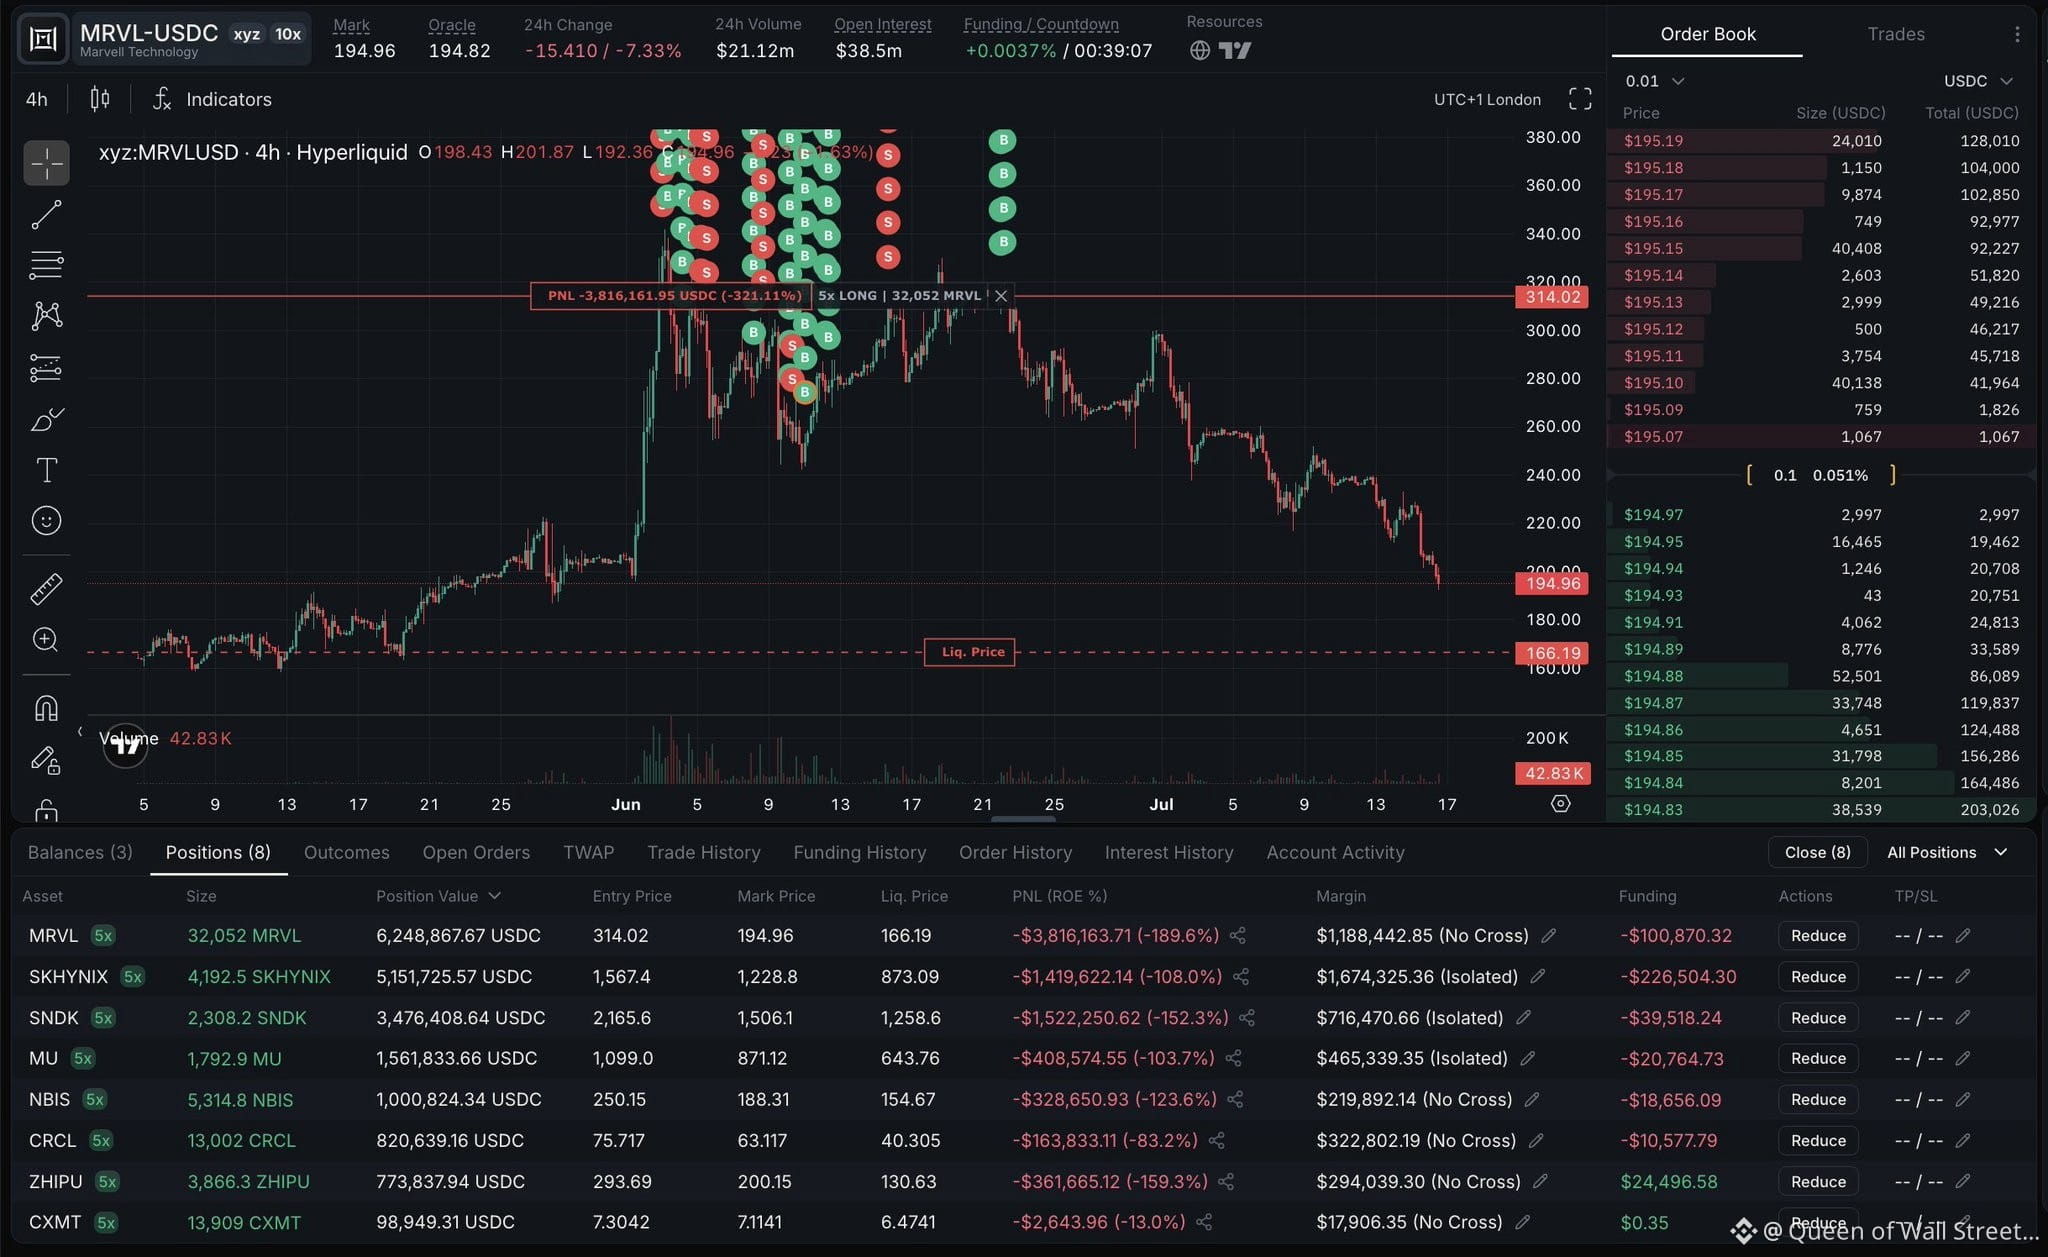Screen dimensions: 2048x1257
Task: Open the emoji icons tool
Action: point(46,521)
